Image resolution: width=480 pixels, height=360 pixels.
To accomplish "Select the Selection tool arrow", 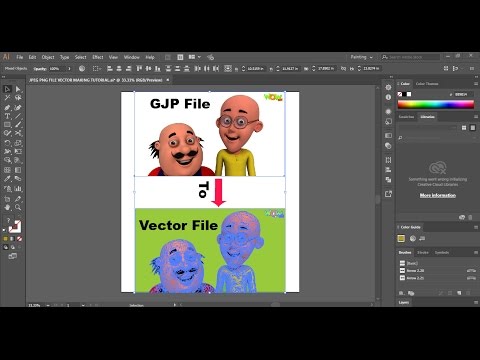I will (x=7, y=89).
